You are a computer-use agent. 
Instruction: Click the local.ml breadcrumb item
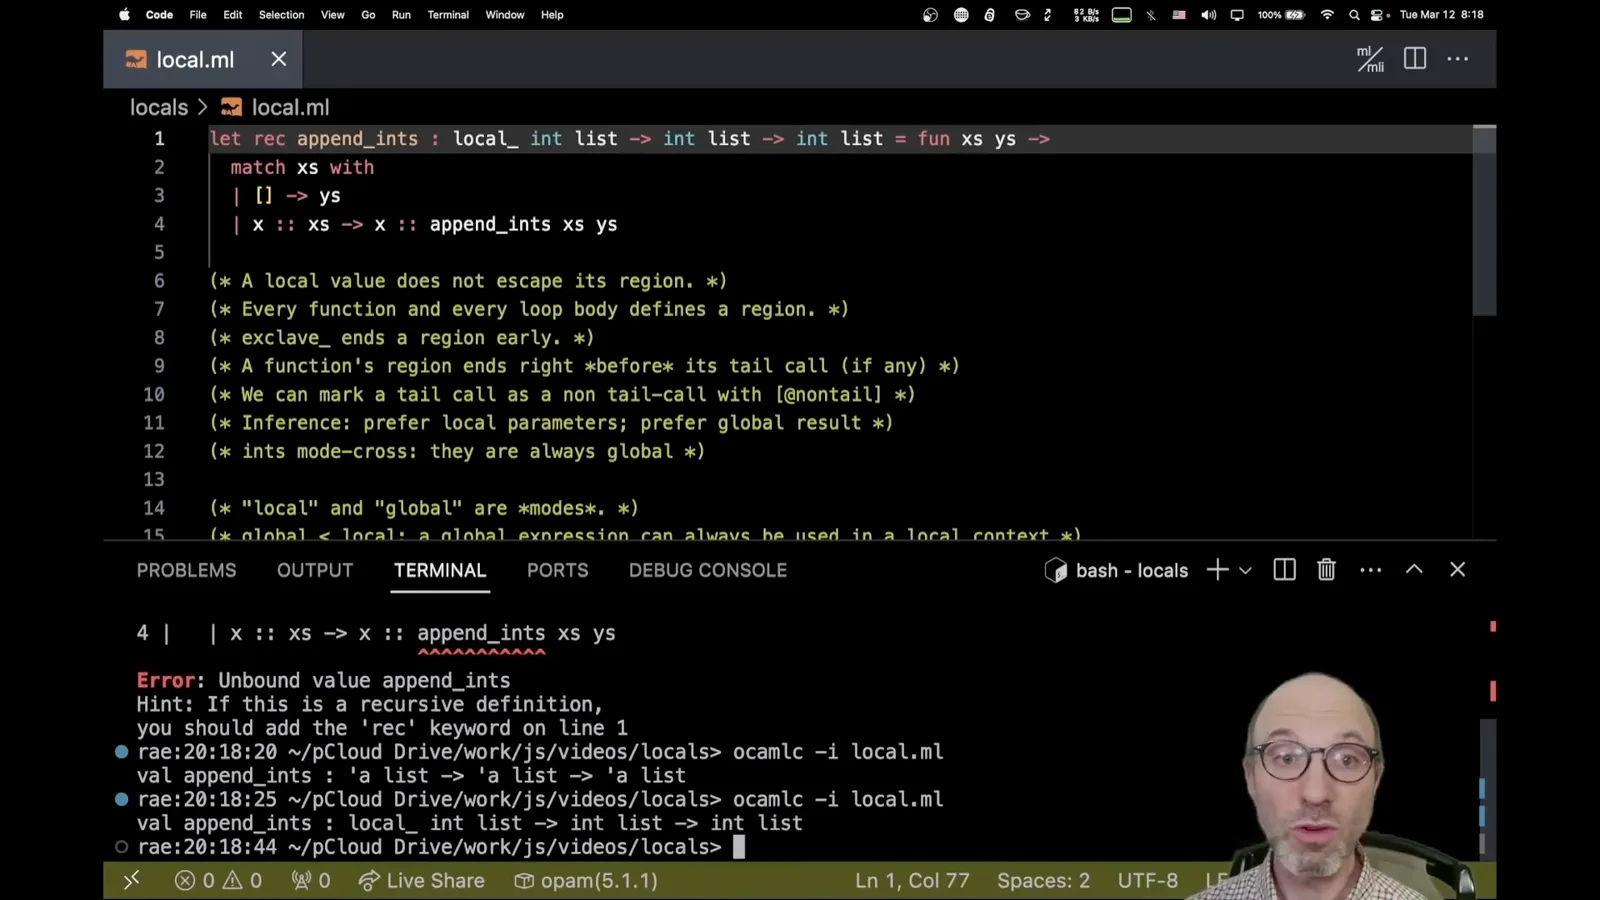click(x=275, y=107)
